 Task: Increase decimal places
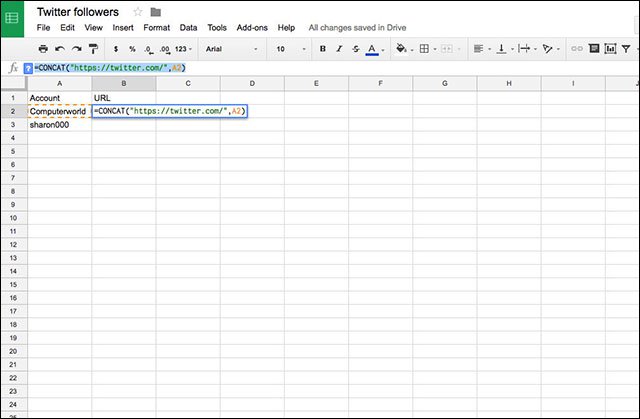tap(165, 49)
